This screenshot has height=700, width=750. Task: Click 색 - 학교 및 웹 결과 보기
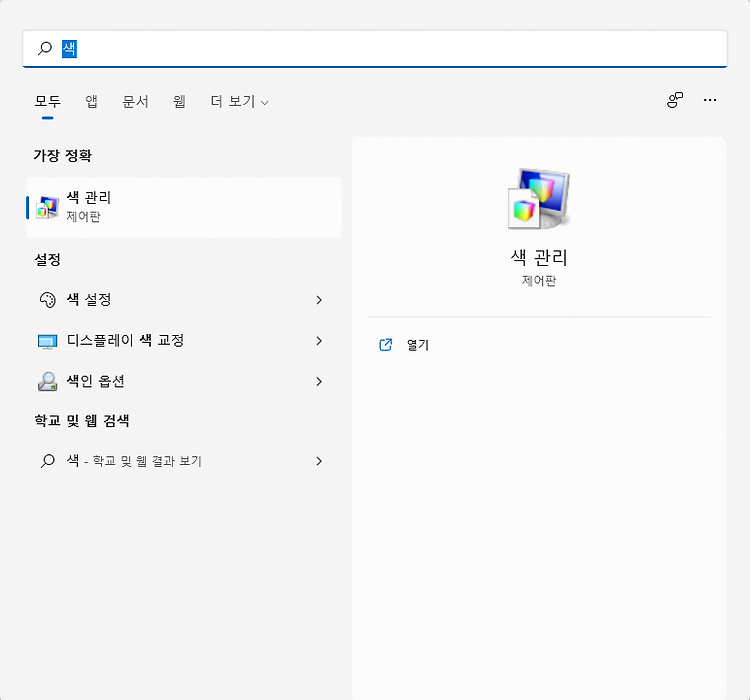tap(184, 461)
